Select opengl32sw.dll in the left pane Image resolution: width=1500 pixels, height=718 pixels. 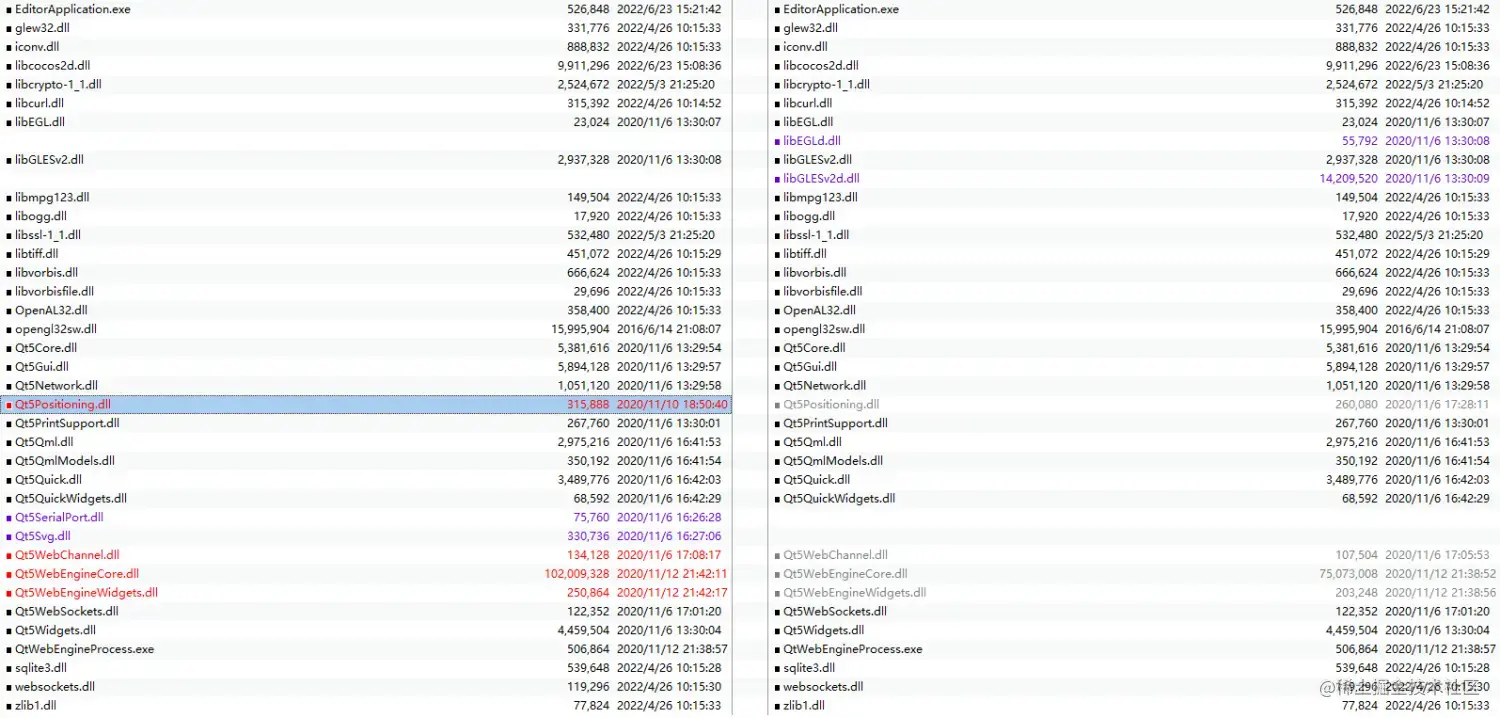55,329
